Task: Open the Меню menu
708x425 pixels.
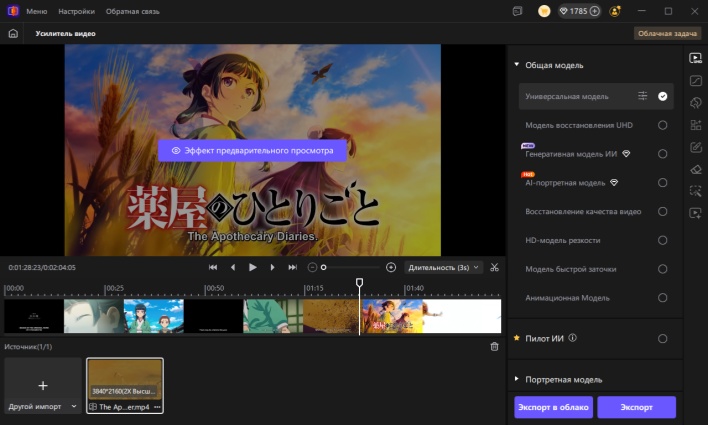Action: (x=37, y=11)
